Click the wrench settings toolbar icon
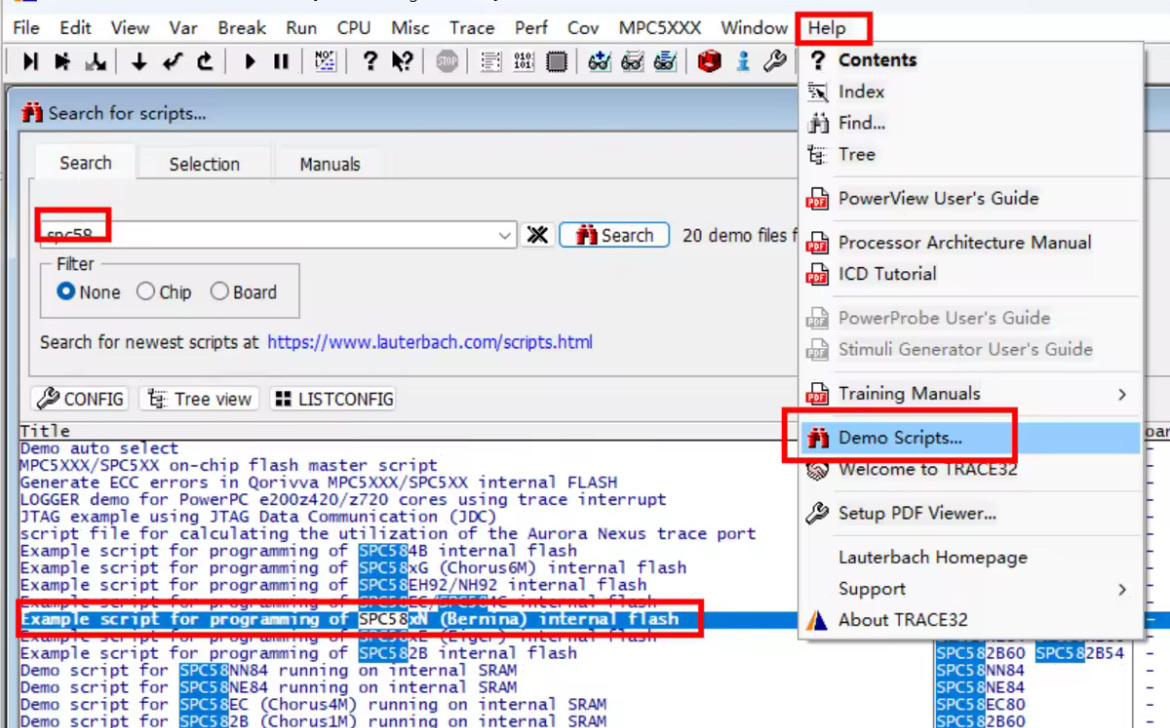1170x728 pixels. pyautogui.click(x=775, y=62)
